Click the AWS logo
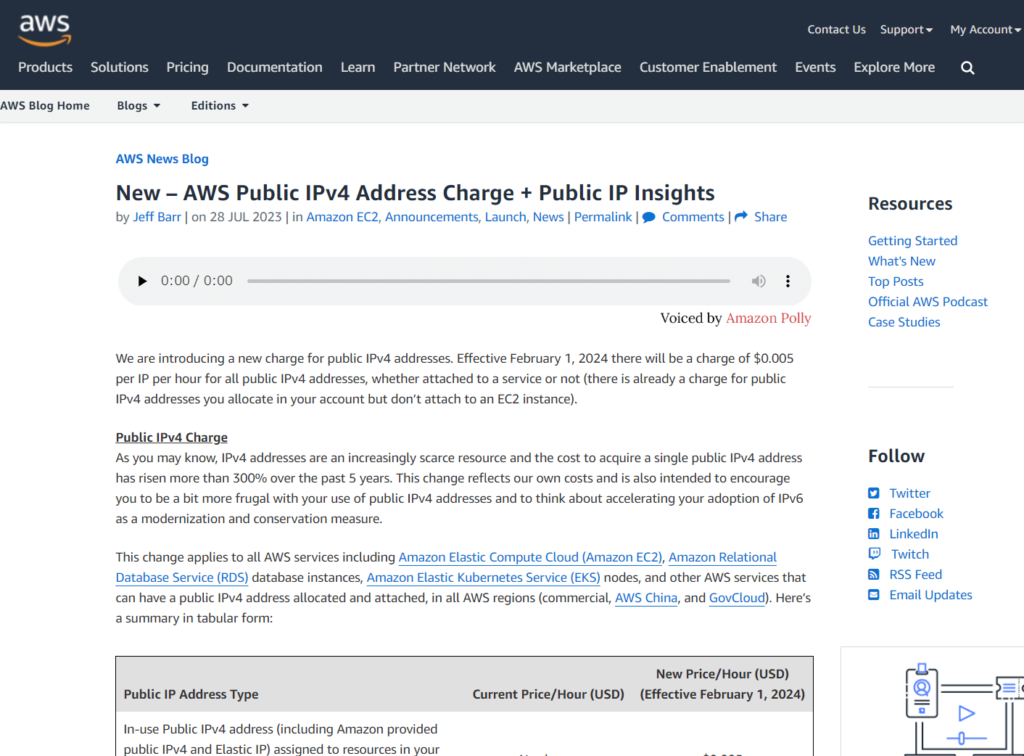 click(x=44, y=29)
